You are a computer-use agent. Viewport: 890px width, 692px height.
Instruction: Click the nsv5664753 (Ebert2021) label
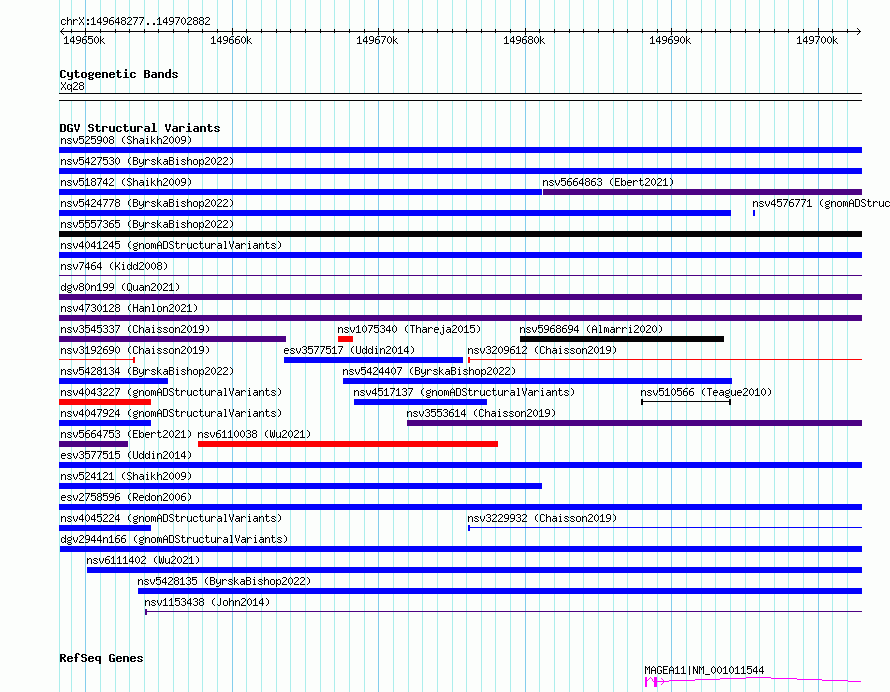coord(126,434)
